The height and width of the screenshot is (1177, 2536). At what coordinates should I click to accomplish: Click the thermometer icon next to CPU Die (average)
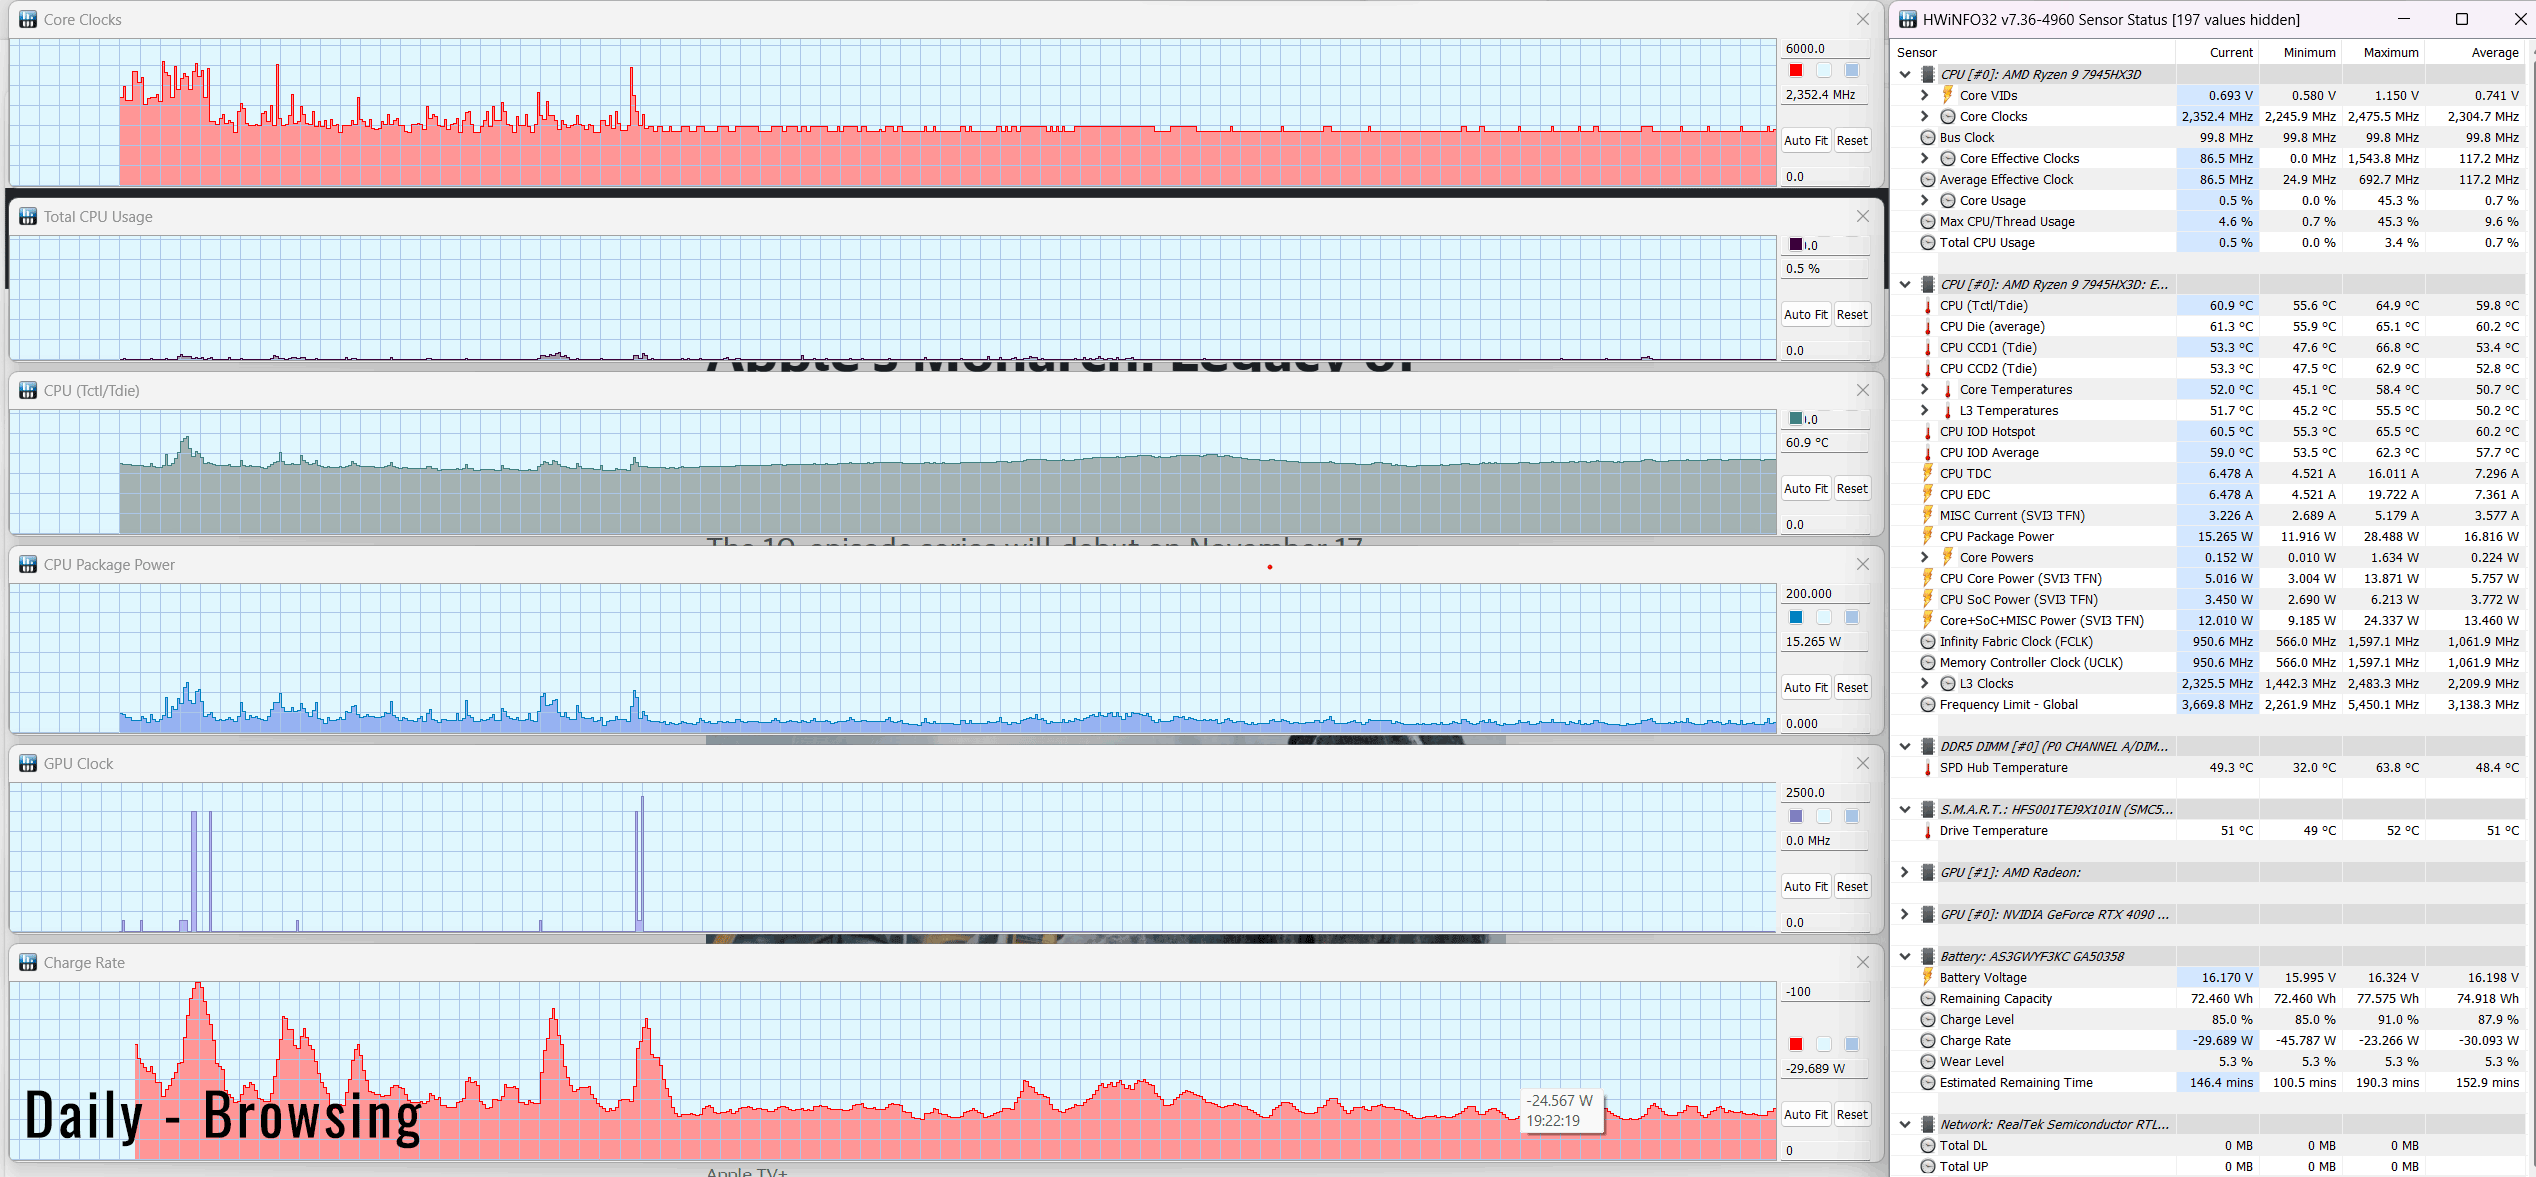pos(1928,327)
